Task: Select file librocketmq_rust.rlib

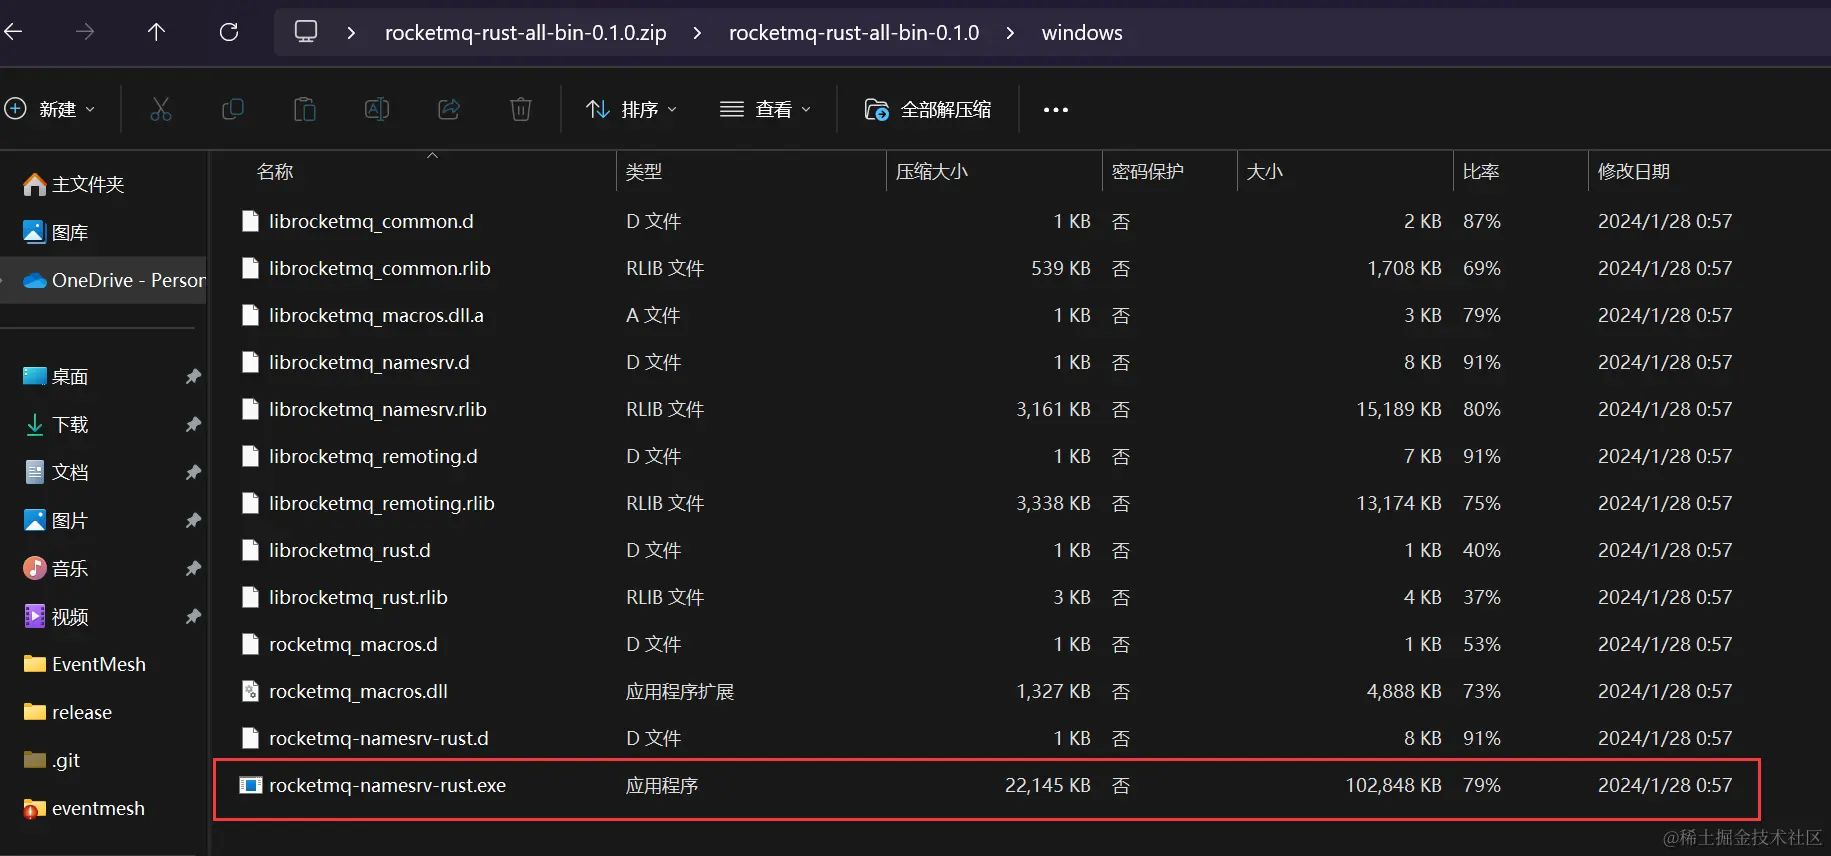Action: click(x=358, y=597)
